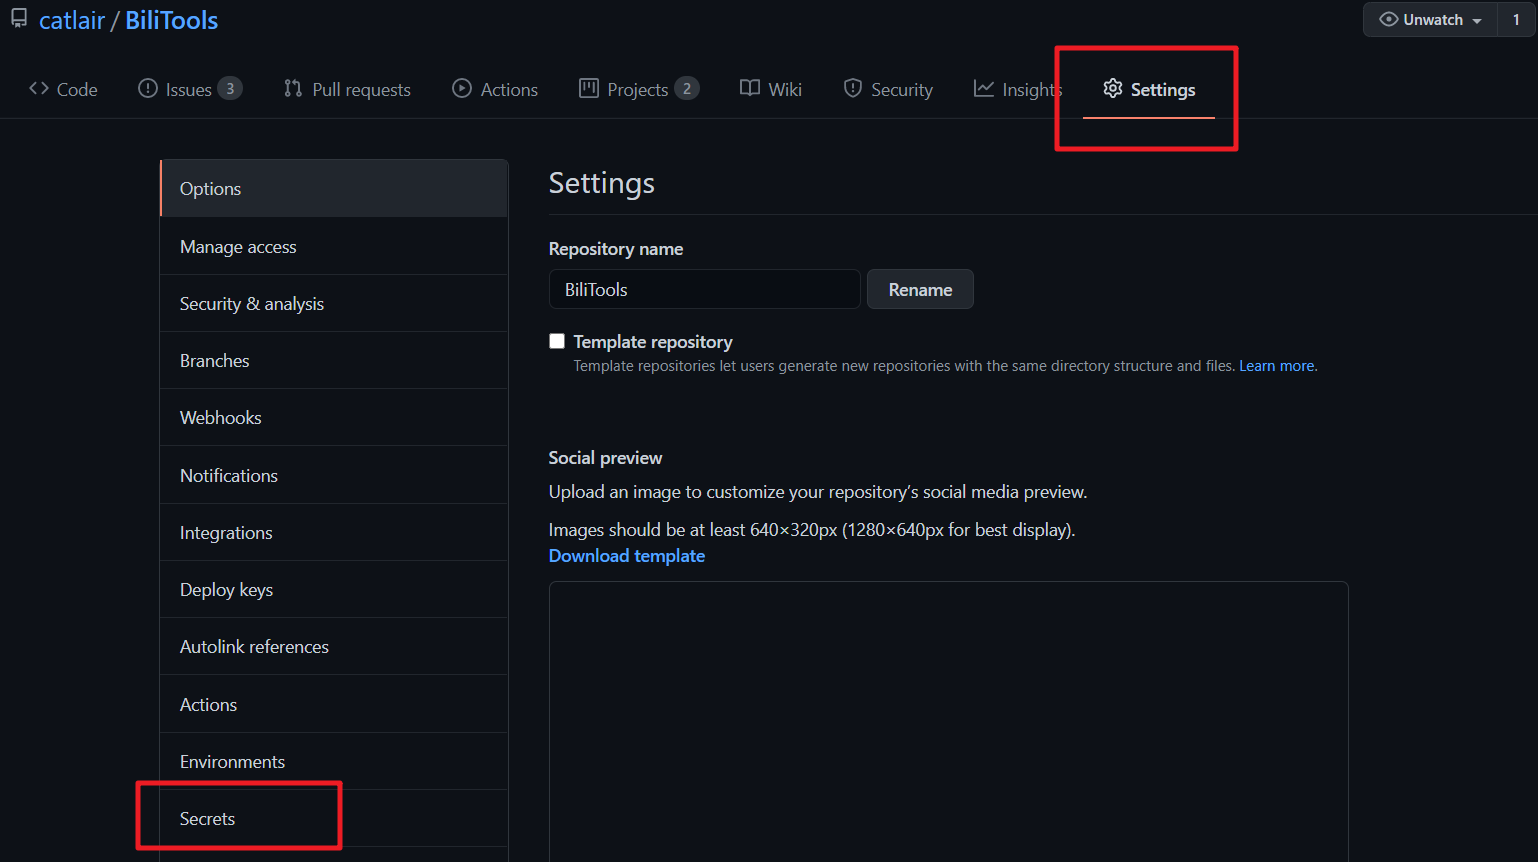Open the catlair owner link
The width and height of the screenshot is (1538, 862).
(x=72, y=20)
